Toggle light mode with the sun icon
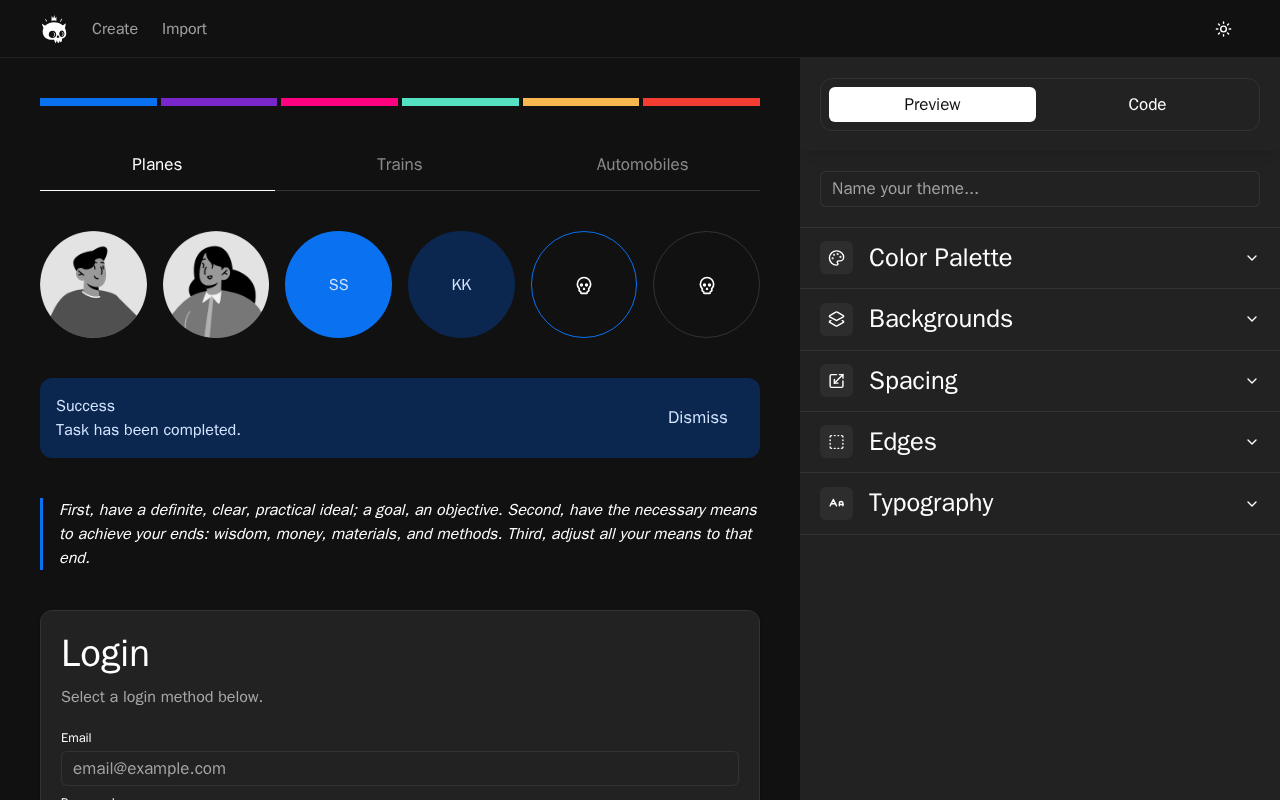 point(1223,29)
